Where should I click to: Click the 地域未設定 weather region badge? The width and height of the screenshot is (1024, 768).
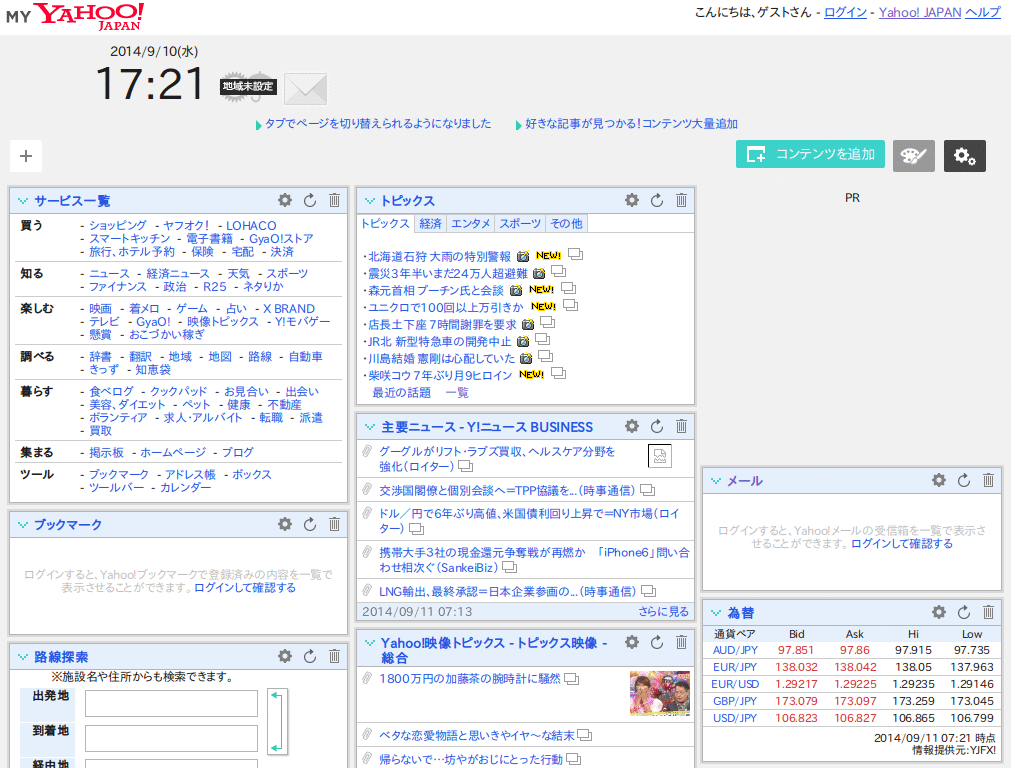(248, 86)
